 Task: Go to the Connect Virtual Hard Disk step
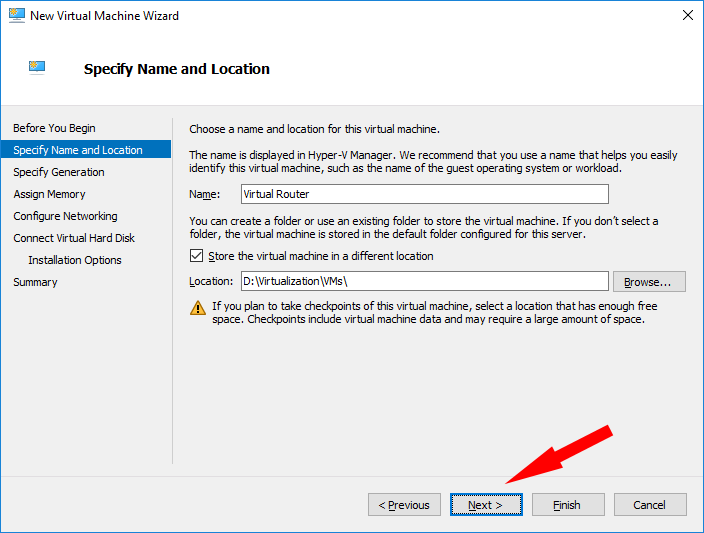(74, 238)
